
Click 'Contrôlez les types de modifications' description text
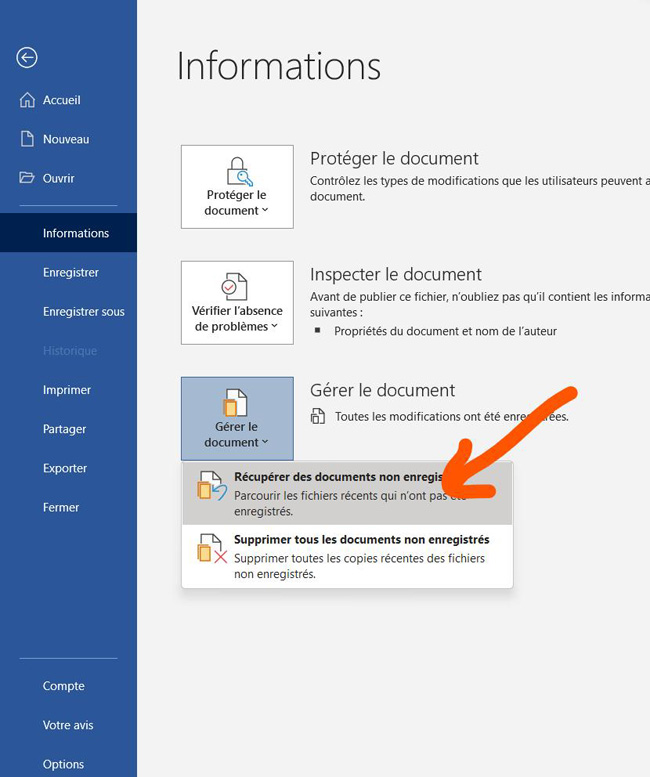click(480, 188)
